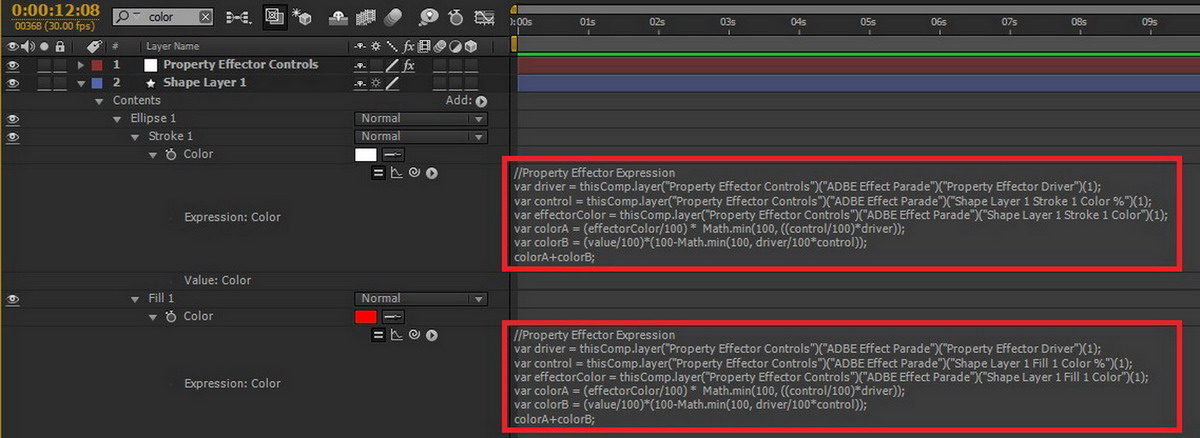Open the Graph Editor
The height and width of the screenshot is (438, 1200).
[485, 17]
